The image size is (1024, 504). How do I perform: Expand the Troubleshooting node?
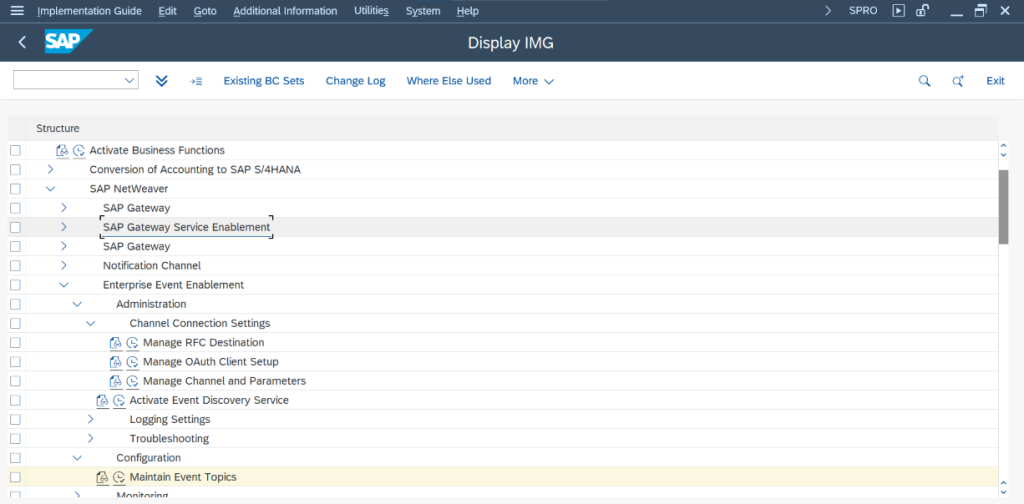coord(90,439)
